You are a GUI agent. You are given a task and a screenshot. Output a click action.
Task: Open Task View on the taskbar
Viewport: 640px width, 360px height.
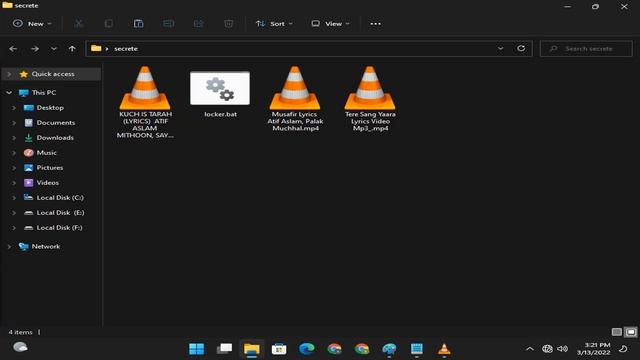[224, 349]
